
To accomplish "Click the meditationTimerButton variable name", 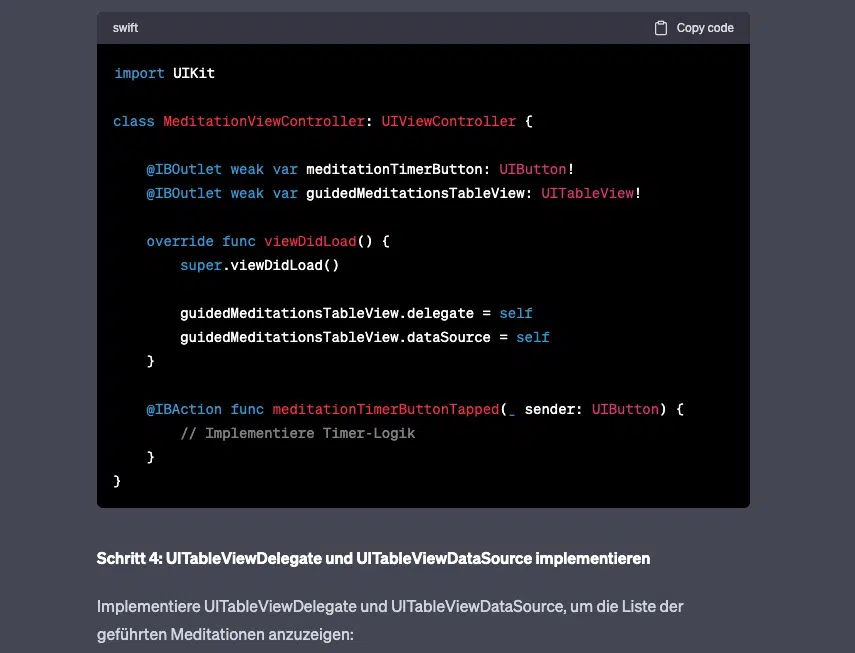I will pyautogui.click(x=394, y=169).
